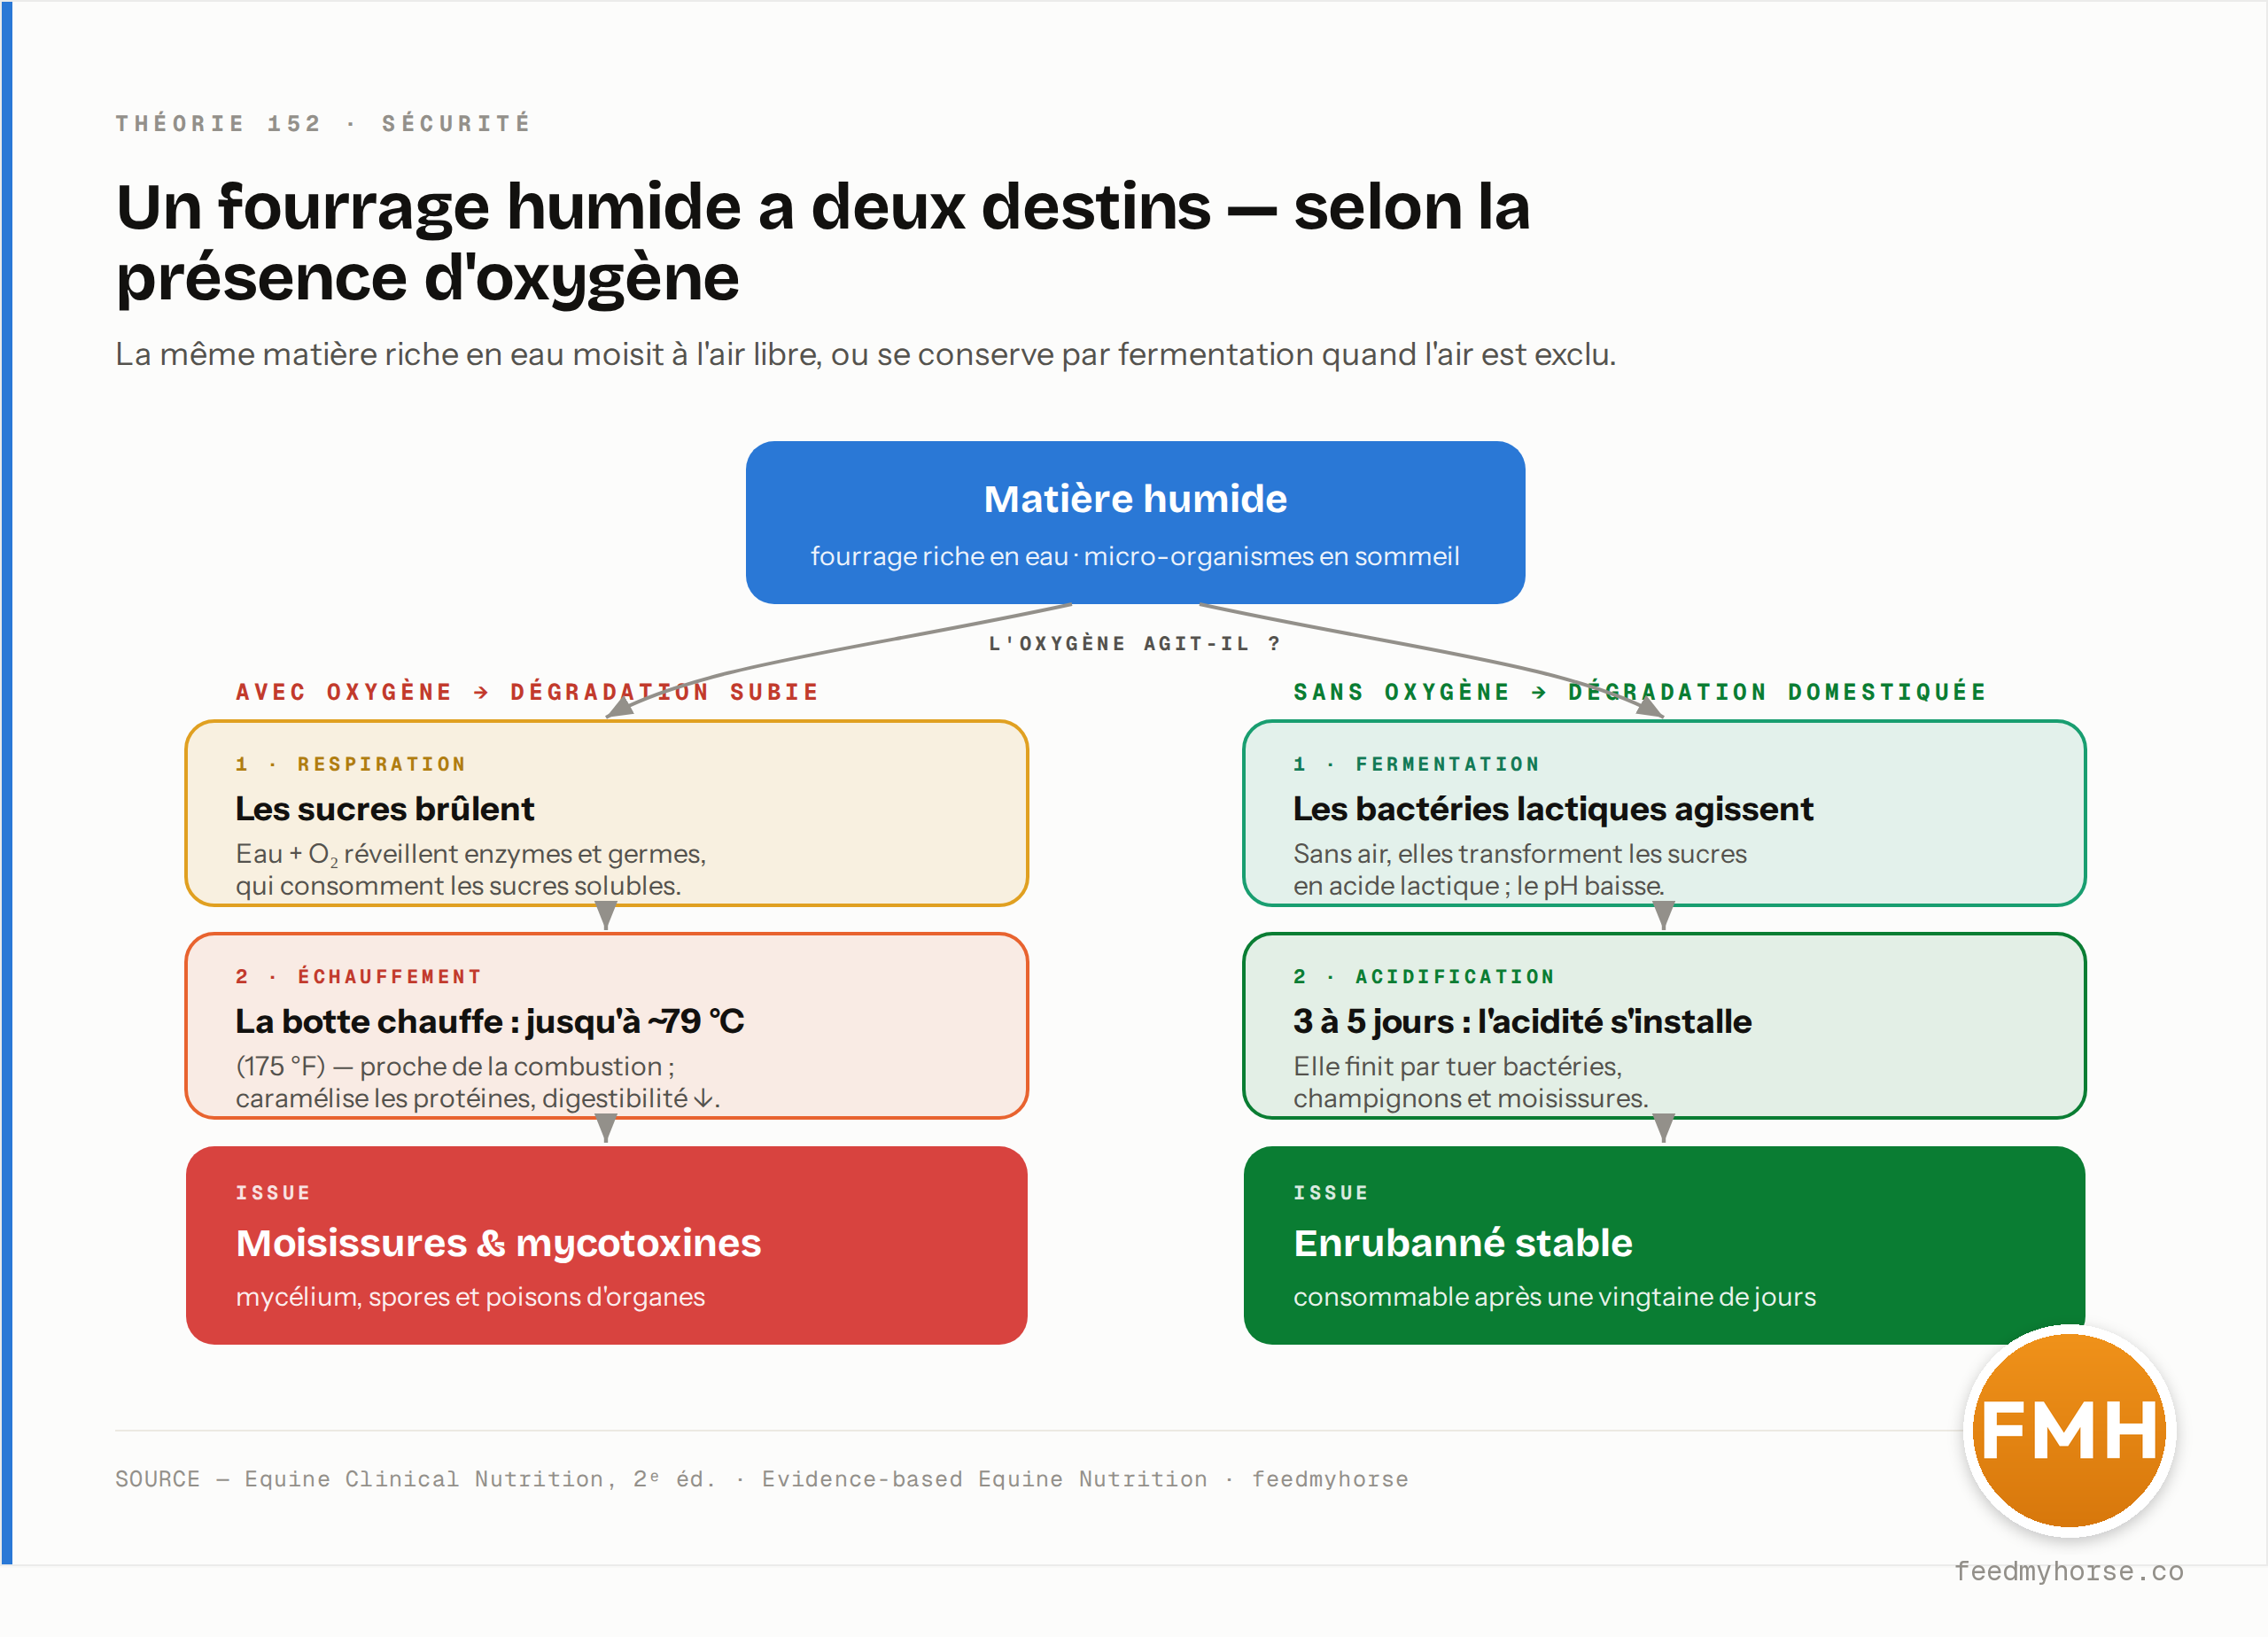Click the 'THÉORIE 152 · SÉCURITÉ' header label

(x=323, y=123)
